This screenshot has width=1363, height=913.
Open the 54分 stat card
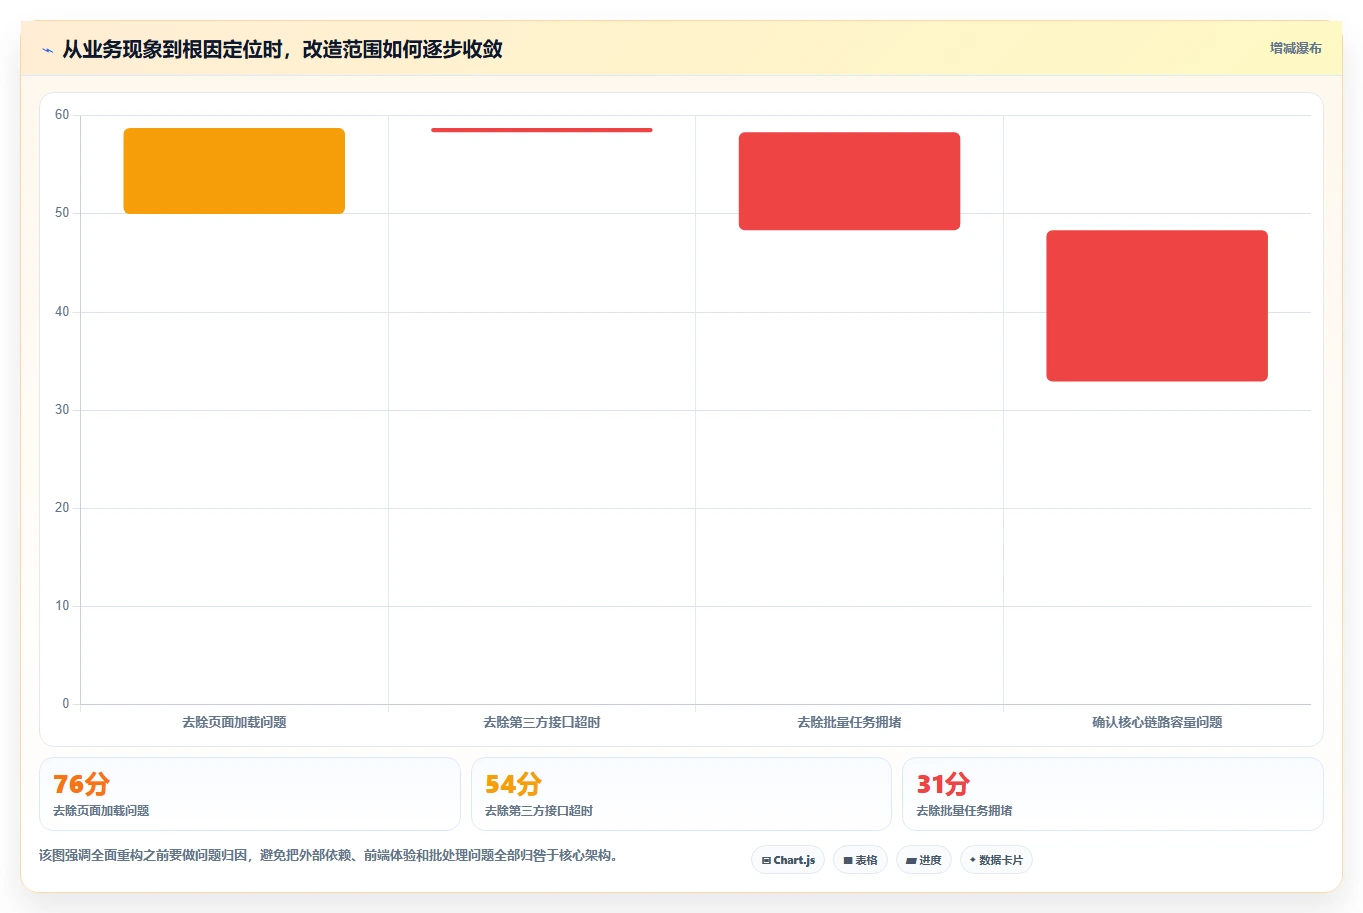point(681,794)
